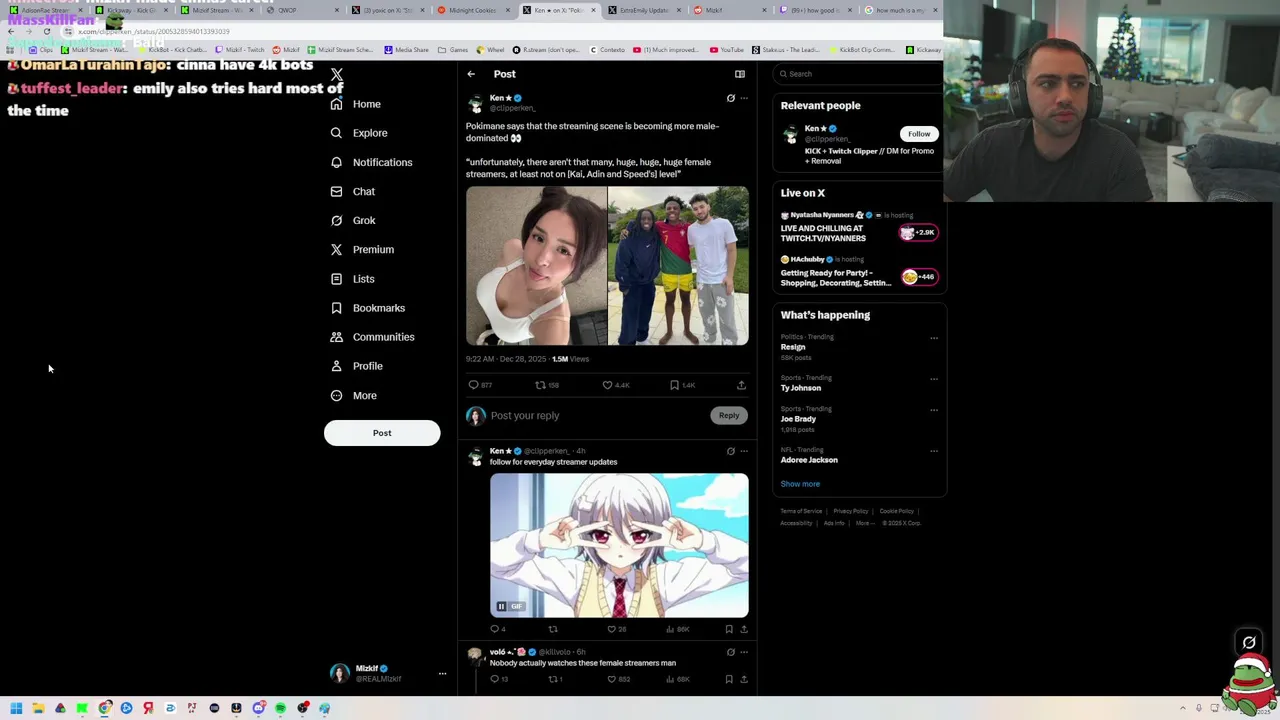Open reader view icon in post header
Viewport: 1280px width, 720px height.
tap(740, 74)
